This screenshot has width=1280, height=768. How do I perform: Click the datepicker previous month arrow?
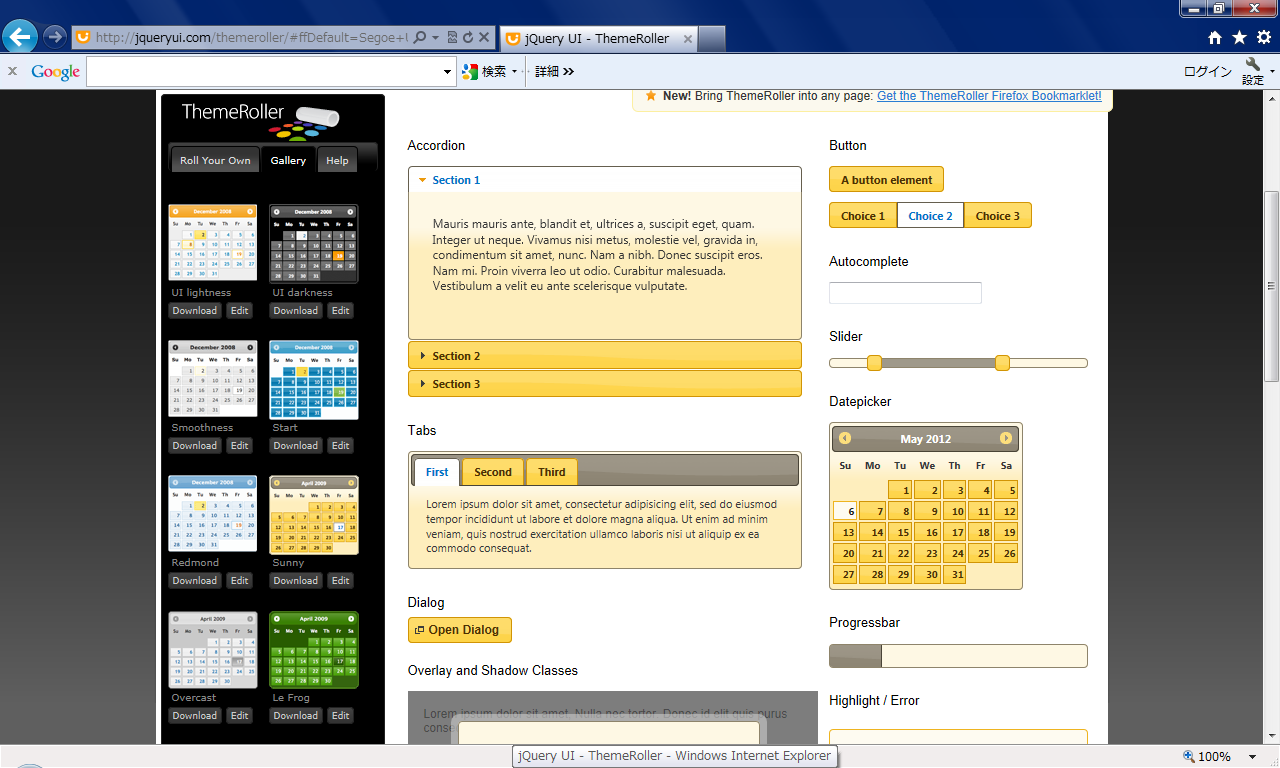pyautogui.click(x=845, y=439)
